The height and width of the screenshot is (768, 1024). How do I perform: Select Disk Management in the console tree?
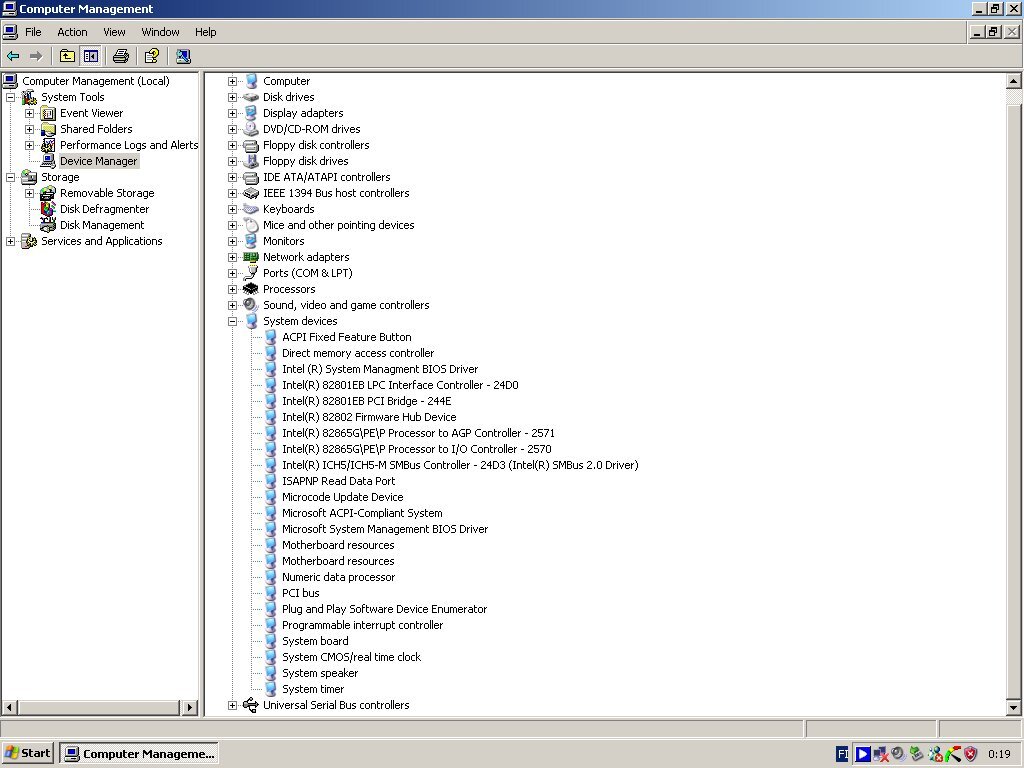[x=102, y=225]
